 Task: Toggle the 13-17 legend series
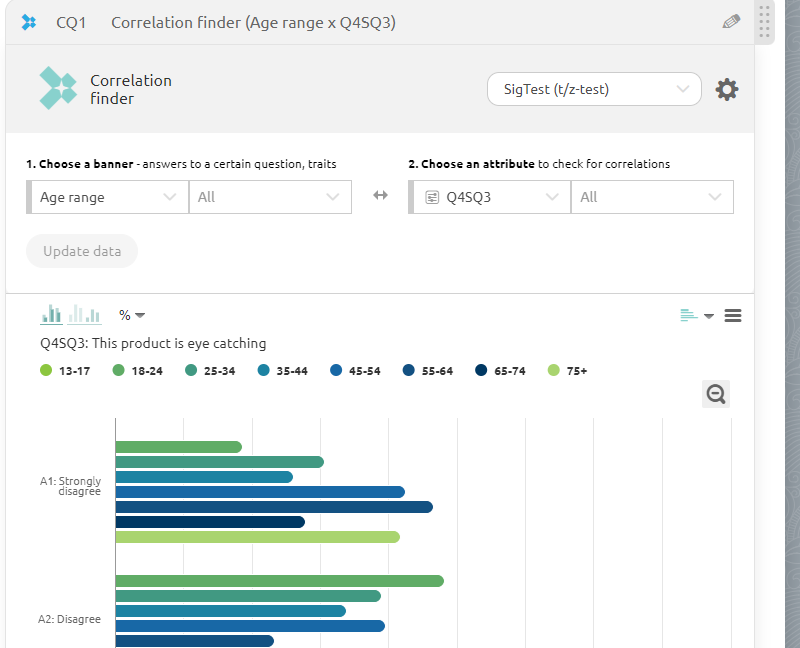click(59, 371)
